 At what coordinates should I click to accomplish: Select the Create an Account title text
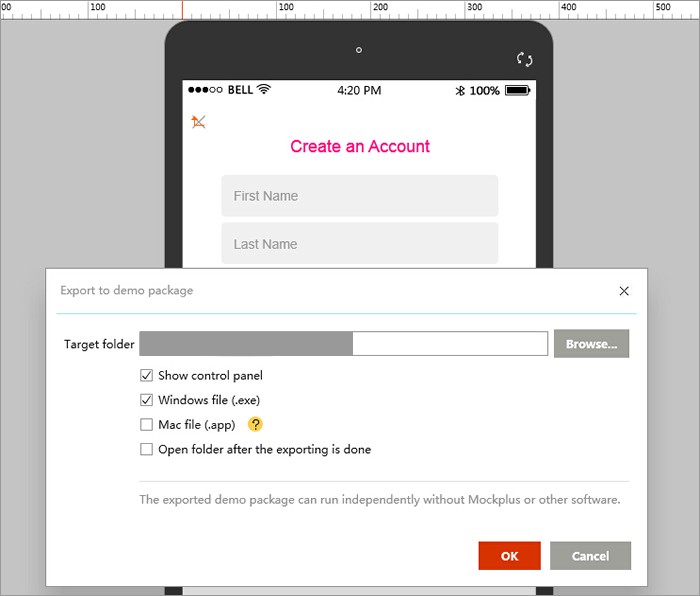tap(360, 146)
